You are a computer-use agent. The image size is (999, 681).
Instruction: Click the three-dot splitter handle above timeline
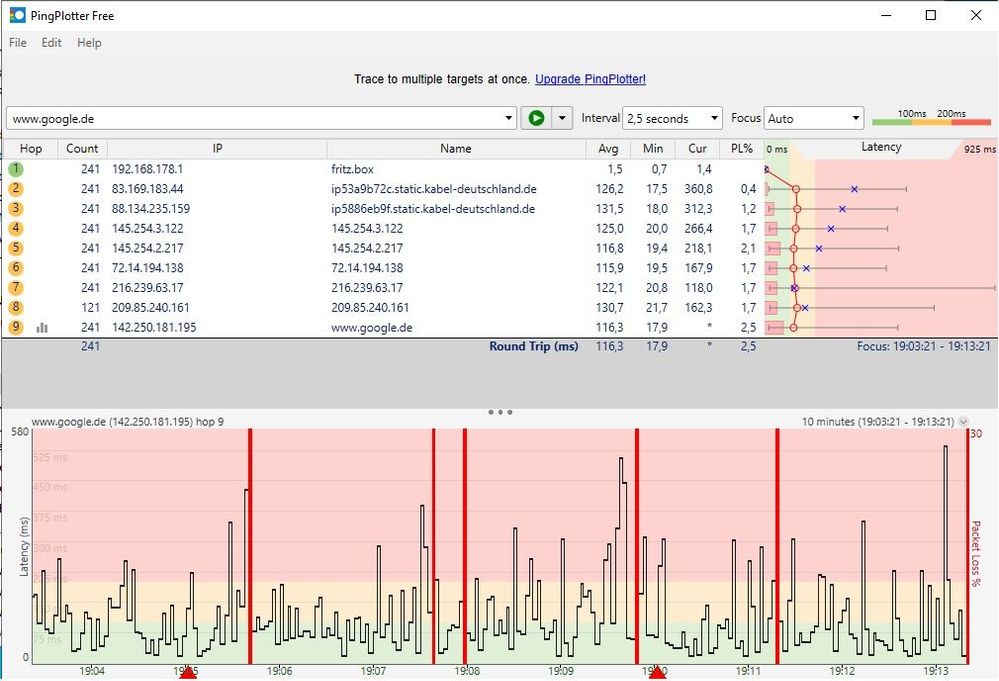[x=500, y=412]
